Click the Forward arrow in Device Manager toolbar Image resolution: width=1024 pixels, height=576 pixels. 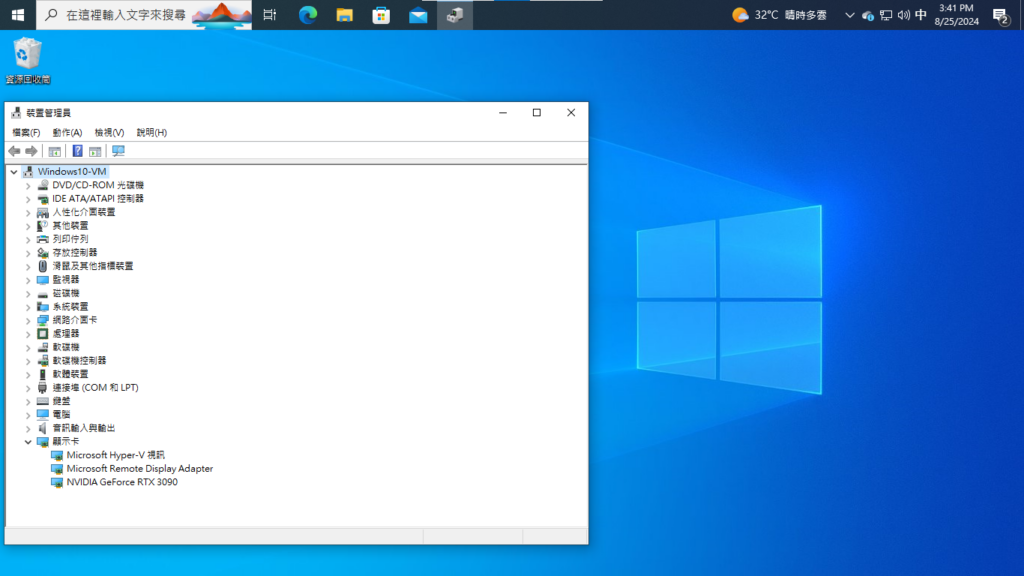point(31,152)
